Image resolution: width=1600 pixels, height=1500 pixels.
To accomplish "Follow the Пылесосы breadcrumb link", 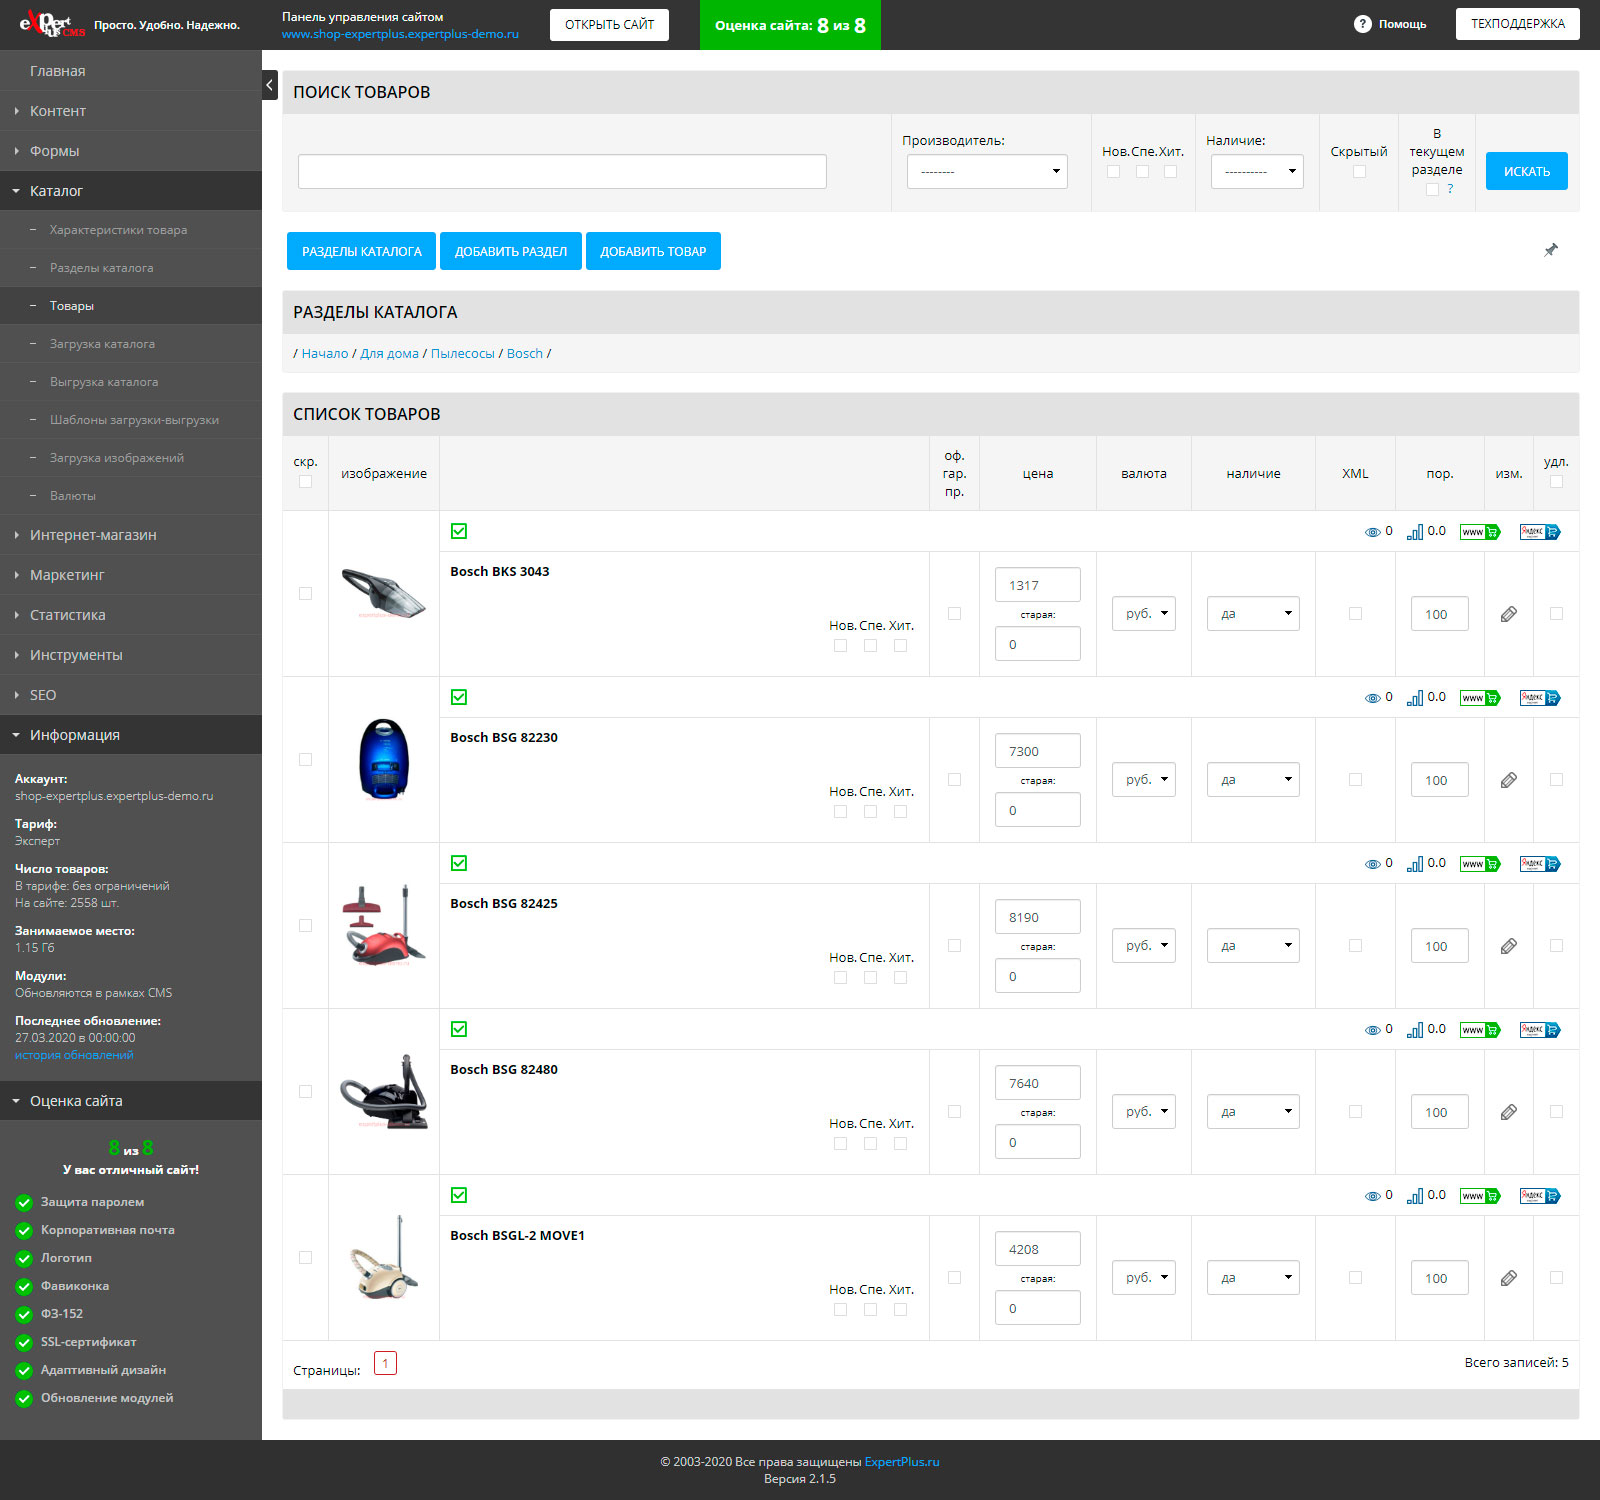I will click(x=462, y=354).
